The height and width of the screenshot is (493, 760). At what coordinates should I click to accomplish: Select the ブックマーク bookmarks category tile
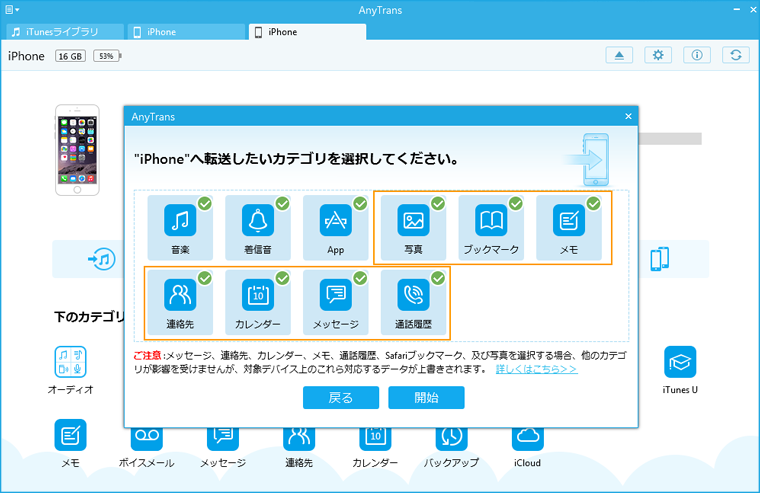491,227
